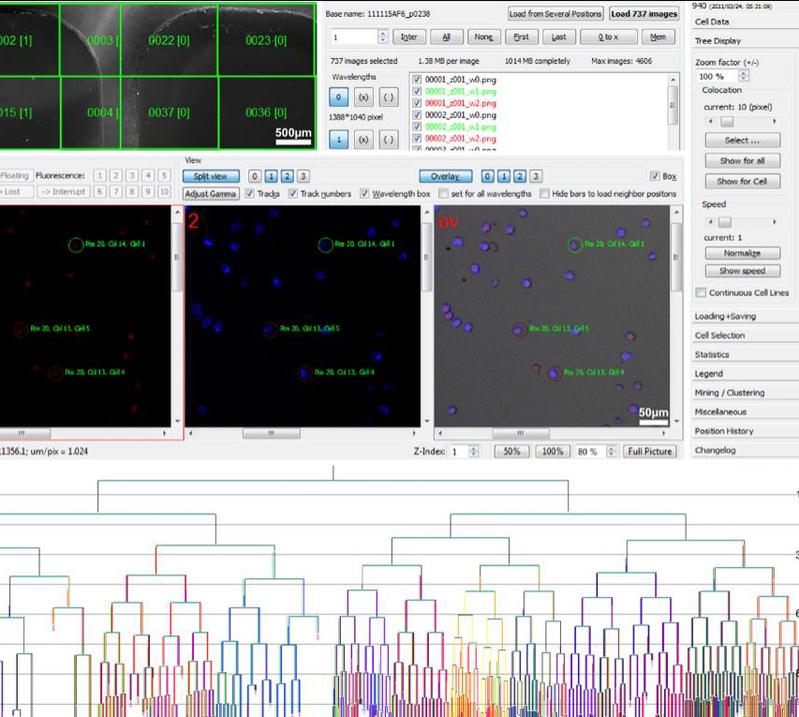Click wavelength 0 button in Wavelengths

click(338, 97)
